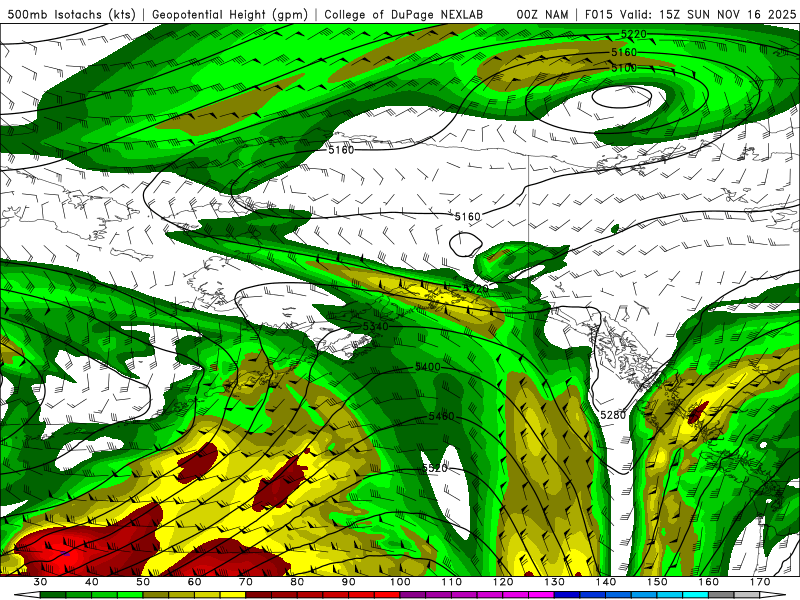Screen dimensions: 800x600
Task: Click the 5100 height contour label
Action: click(x=624, y=68)
